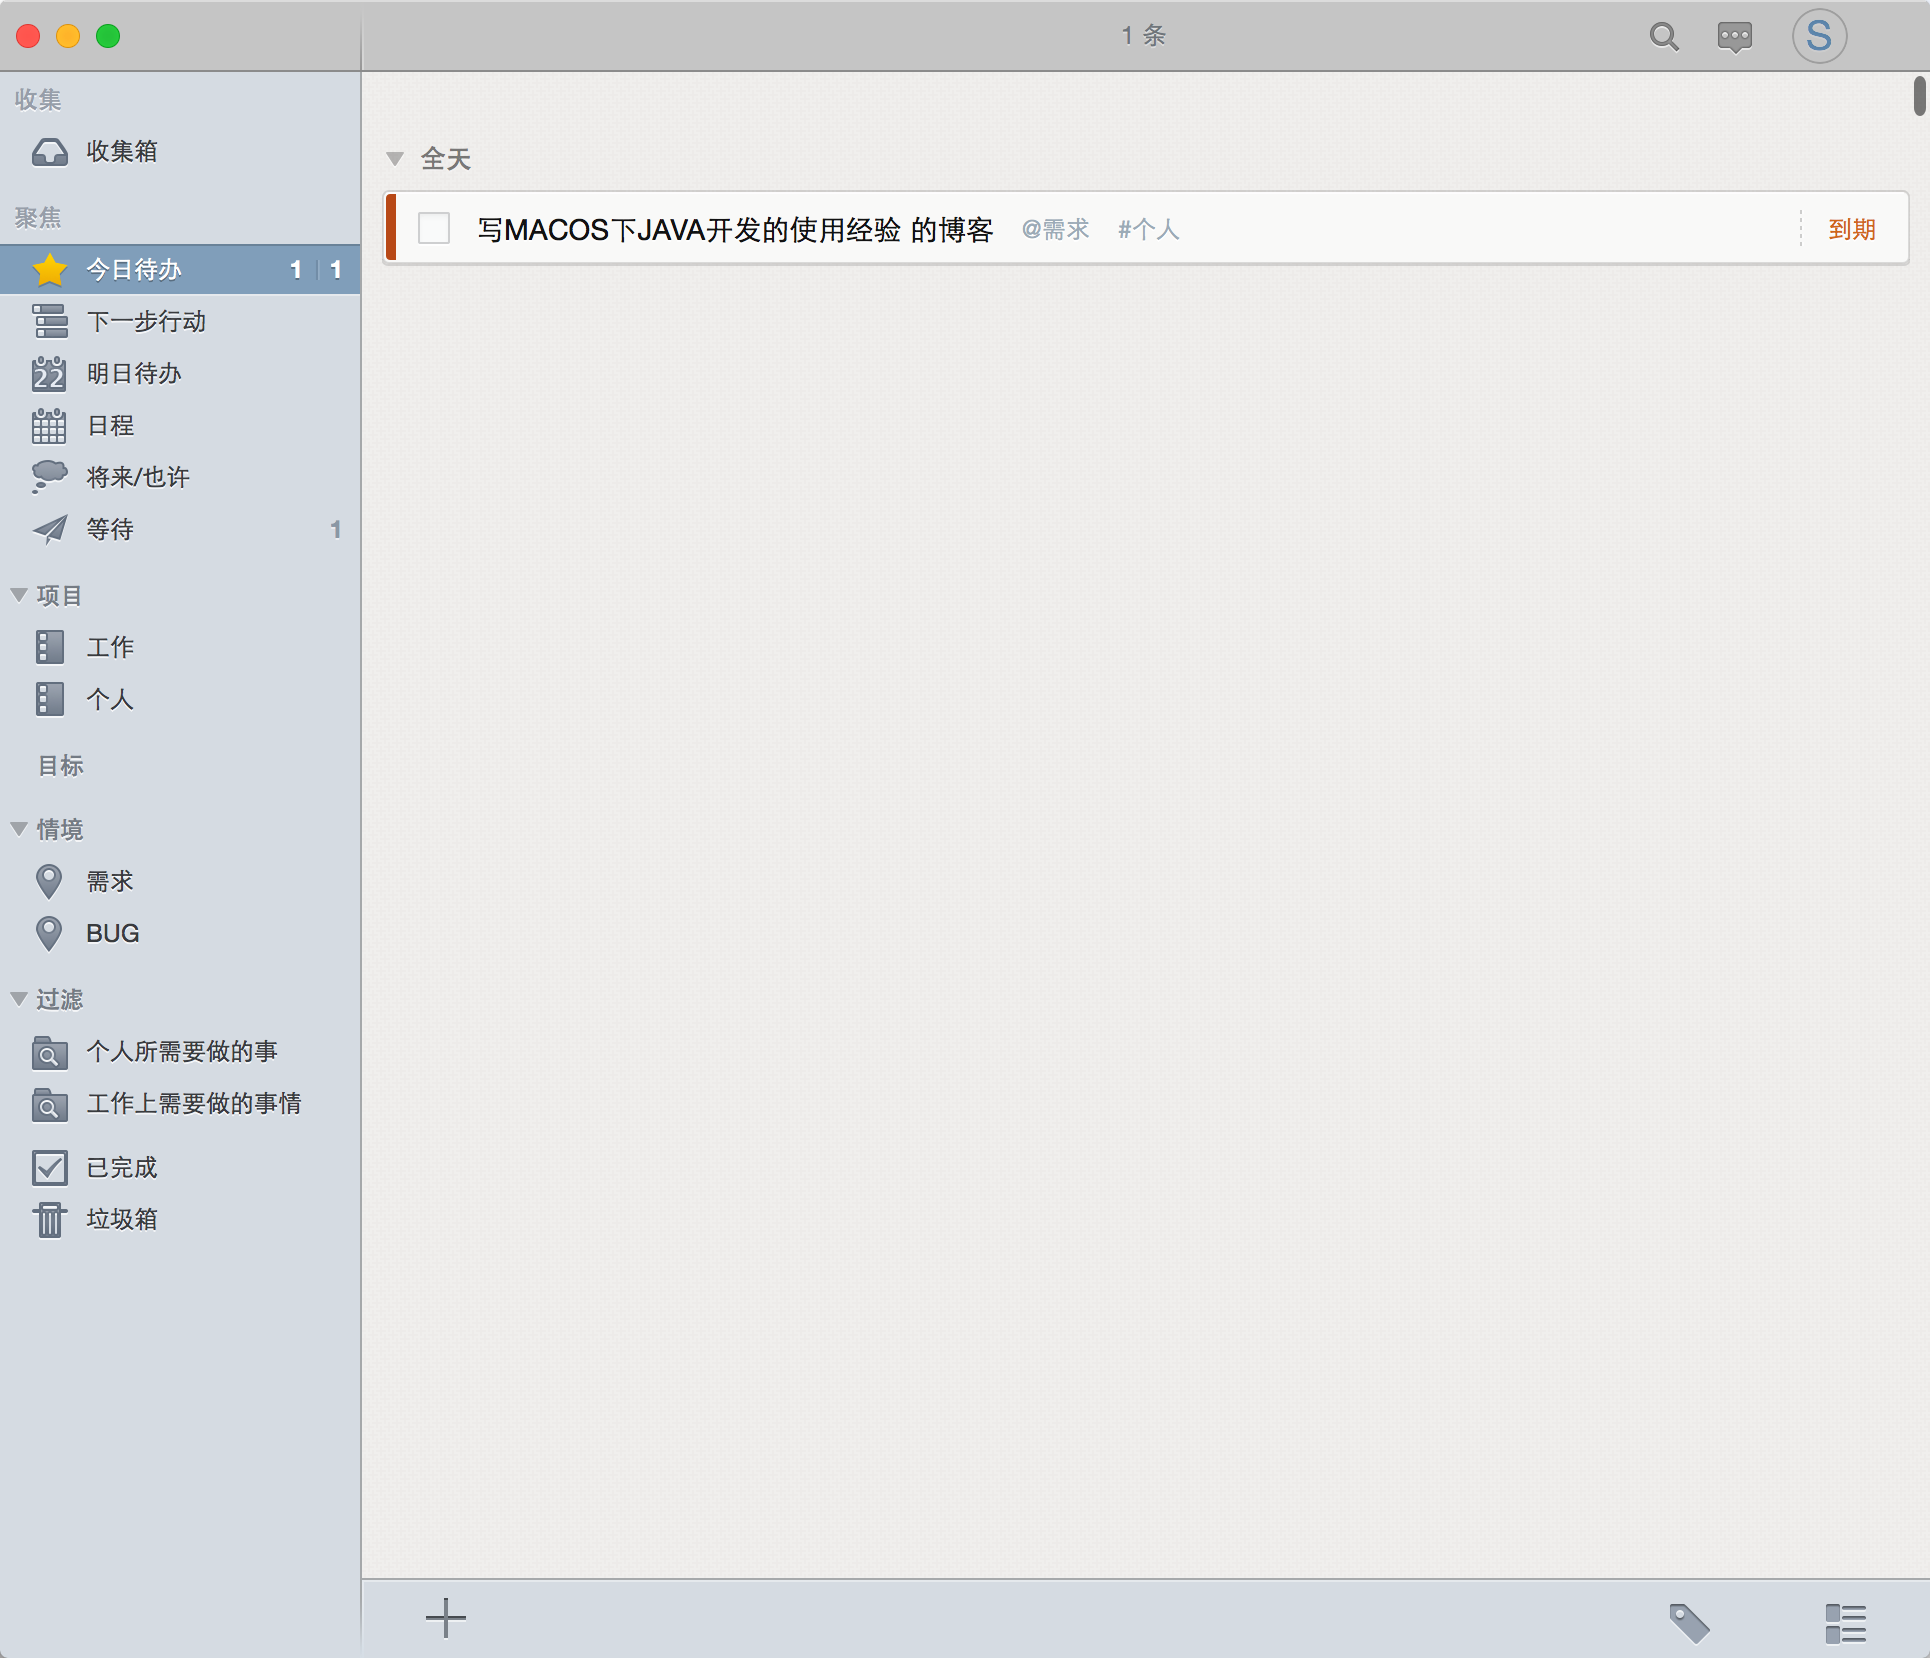Viewport: 1930px width, 1658px height.
Task: Collapse the 情境 sidebar group
Action: tap(19, 829)
